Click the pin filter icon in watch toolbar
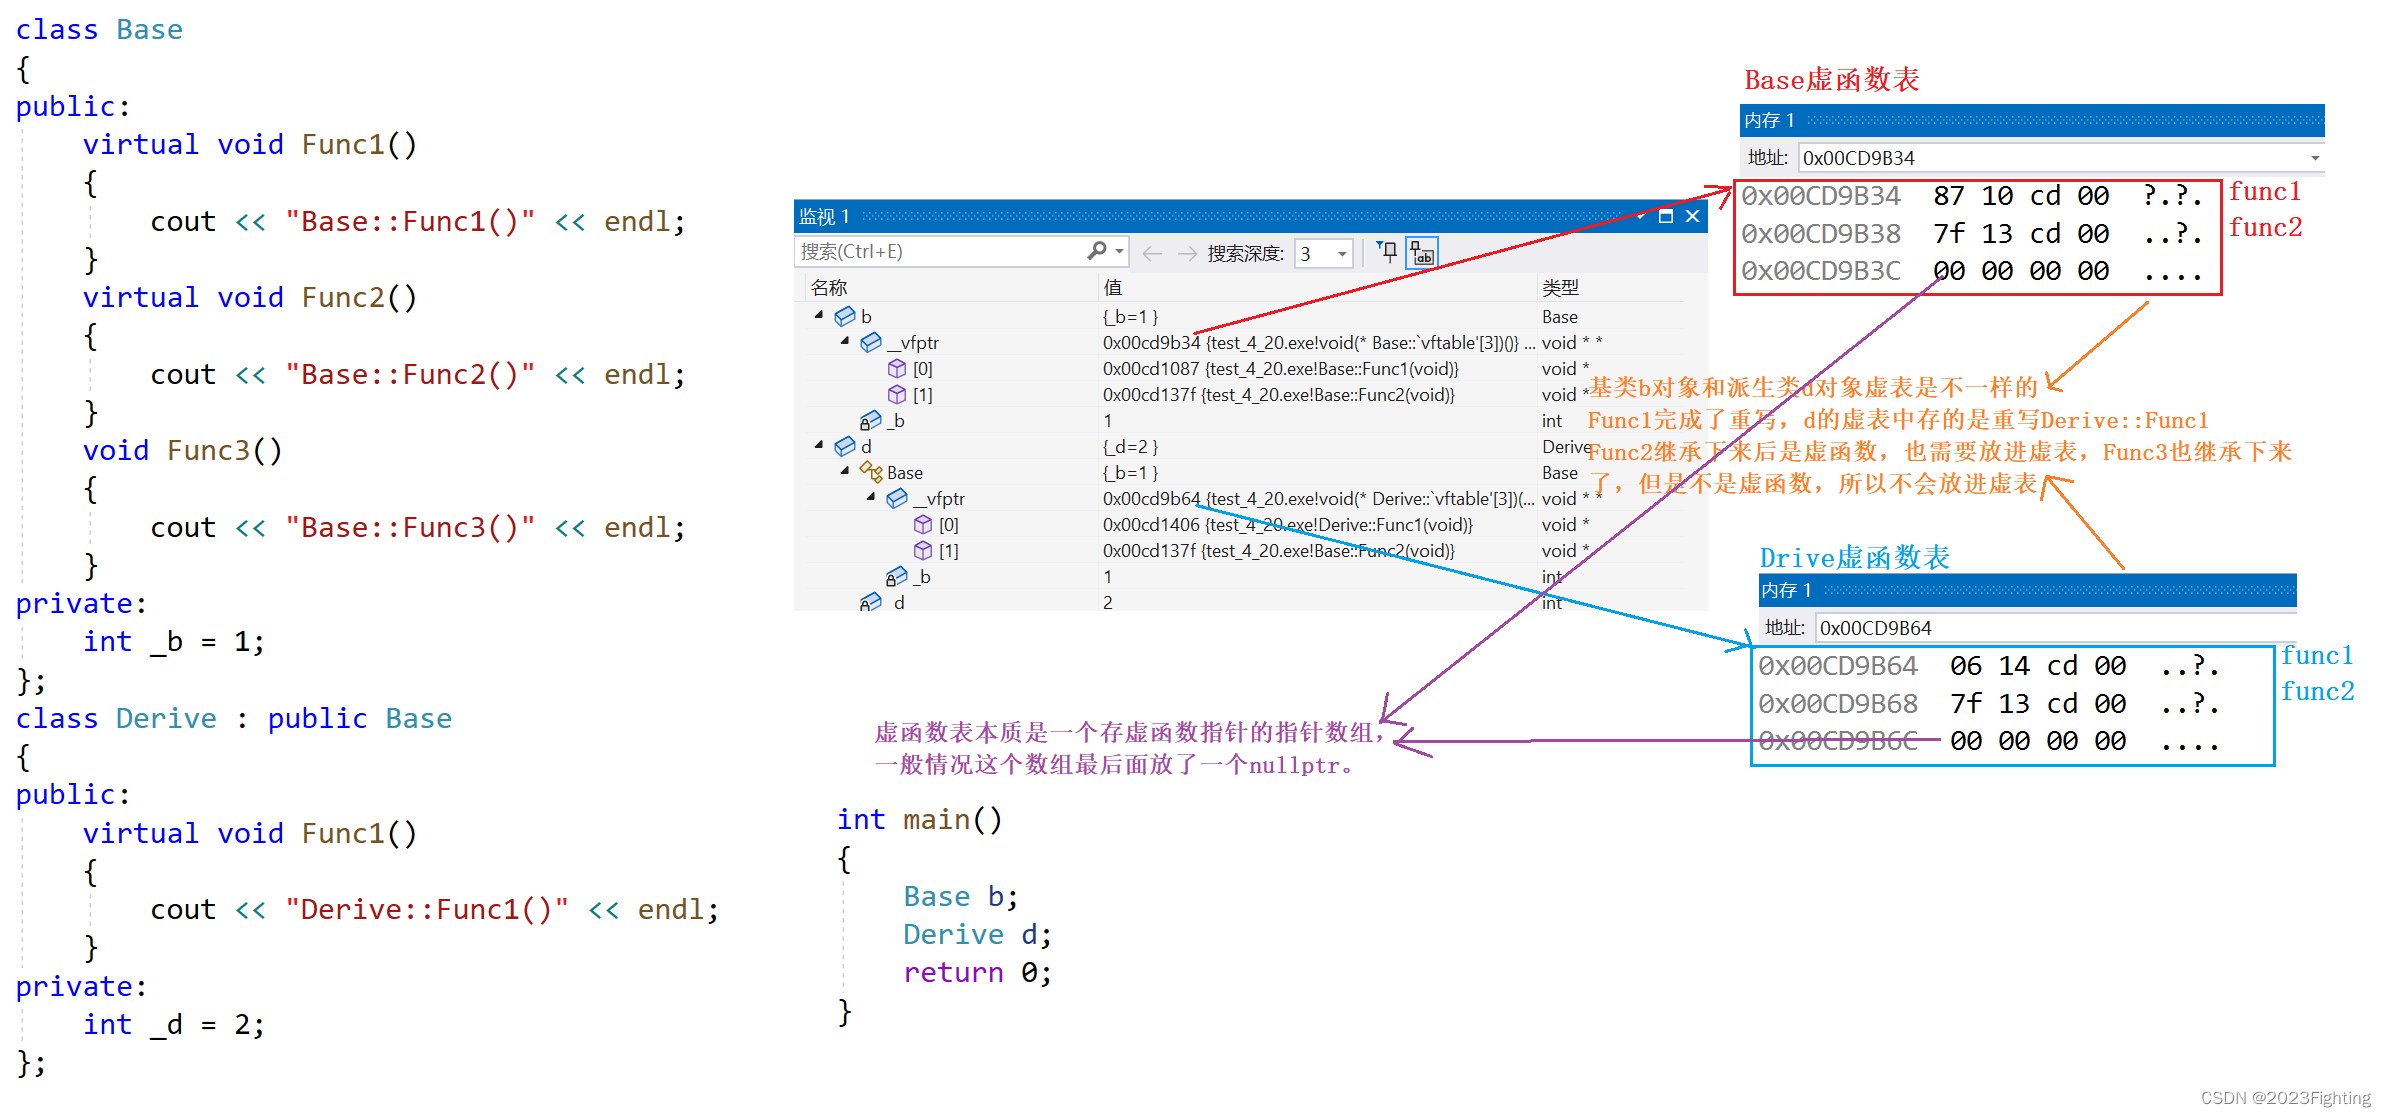The image size is (2386, 1117). tap(1387, 252)
